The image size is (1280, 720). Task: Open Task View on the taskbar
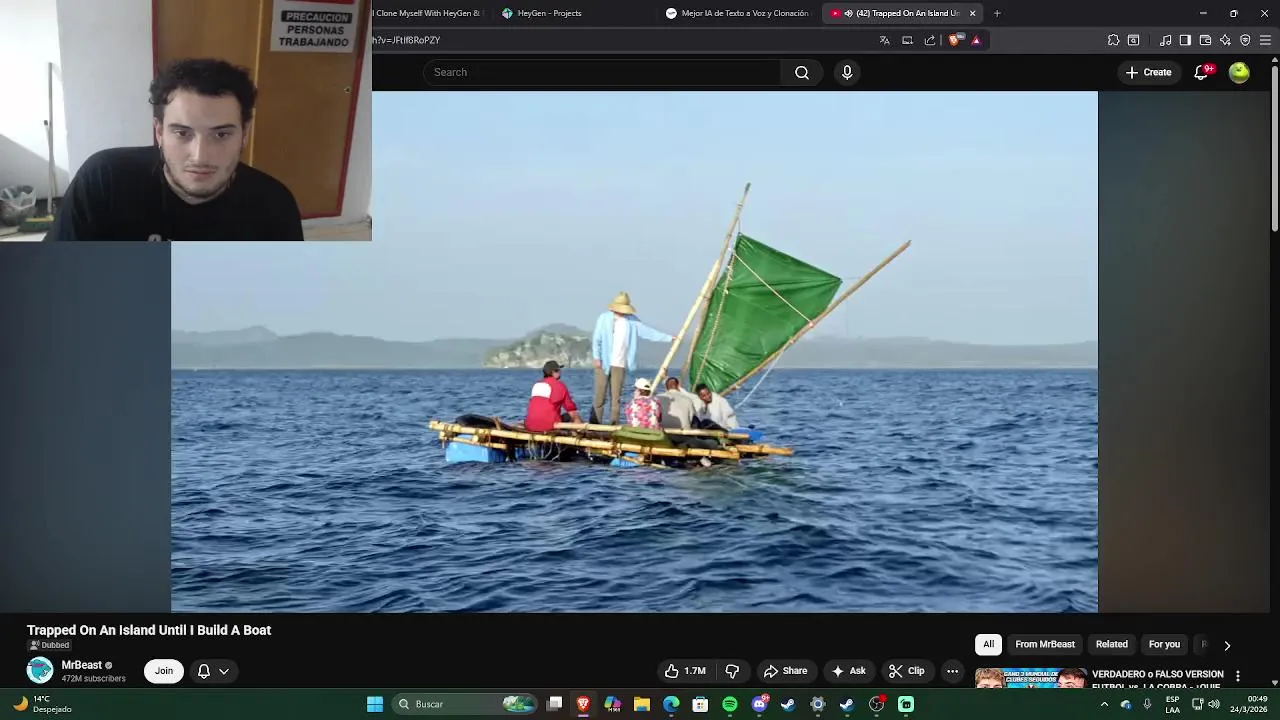pyautogui.click(x=555, y=704)
